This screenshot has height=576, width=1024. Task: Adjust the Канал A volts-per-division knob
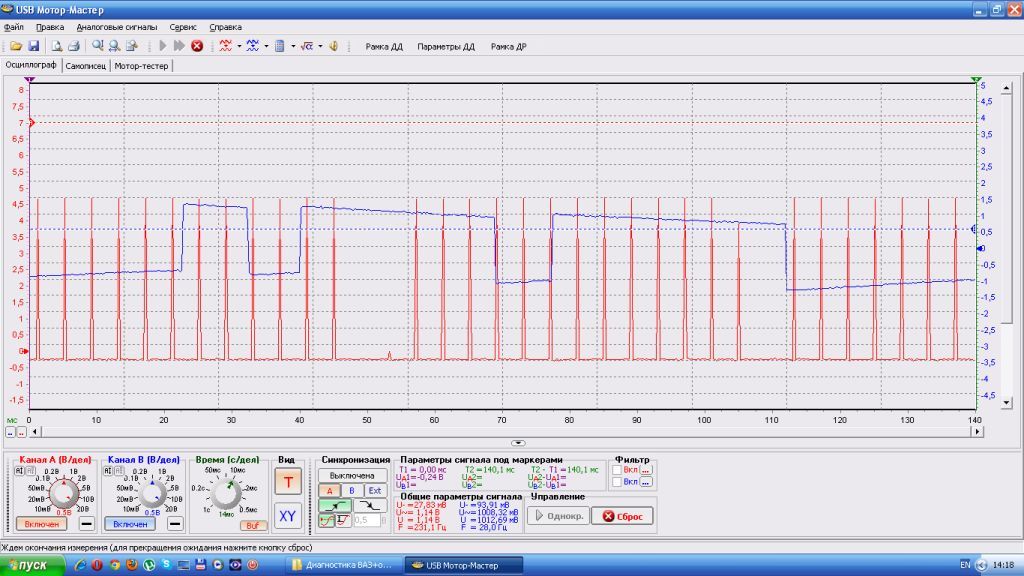click(x=64, y=494)
